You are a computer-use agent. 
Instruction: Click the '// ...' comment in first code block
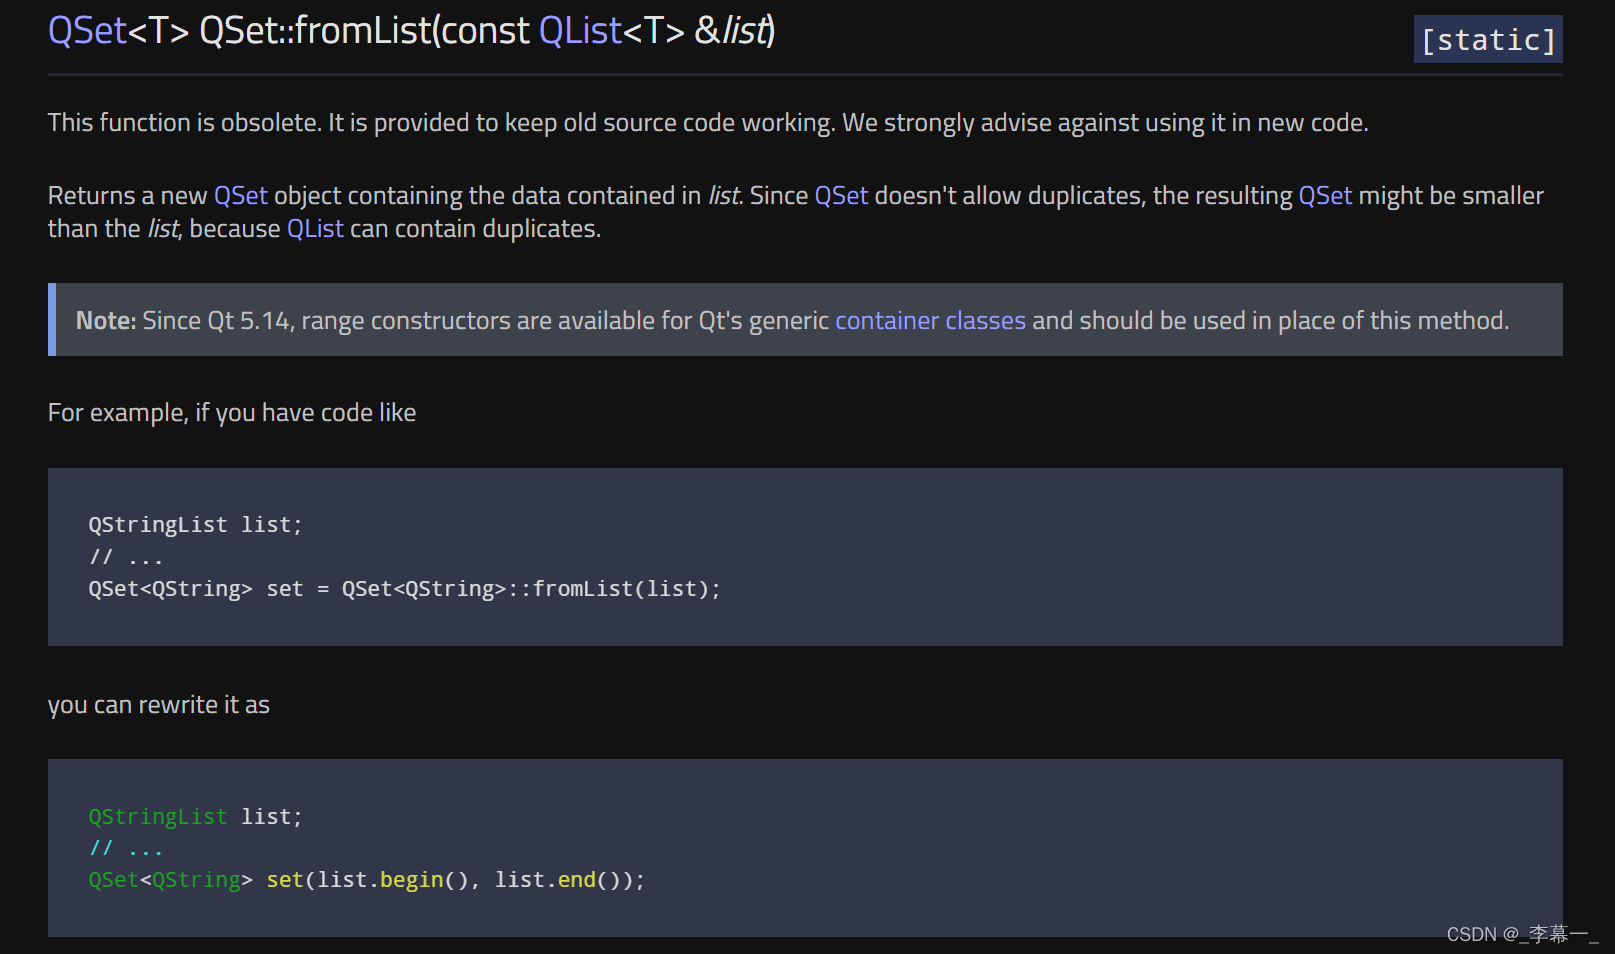pos(125,557)
